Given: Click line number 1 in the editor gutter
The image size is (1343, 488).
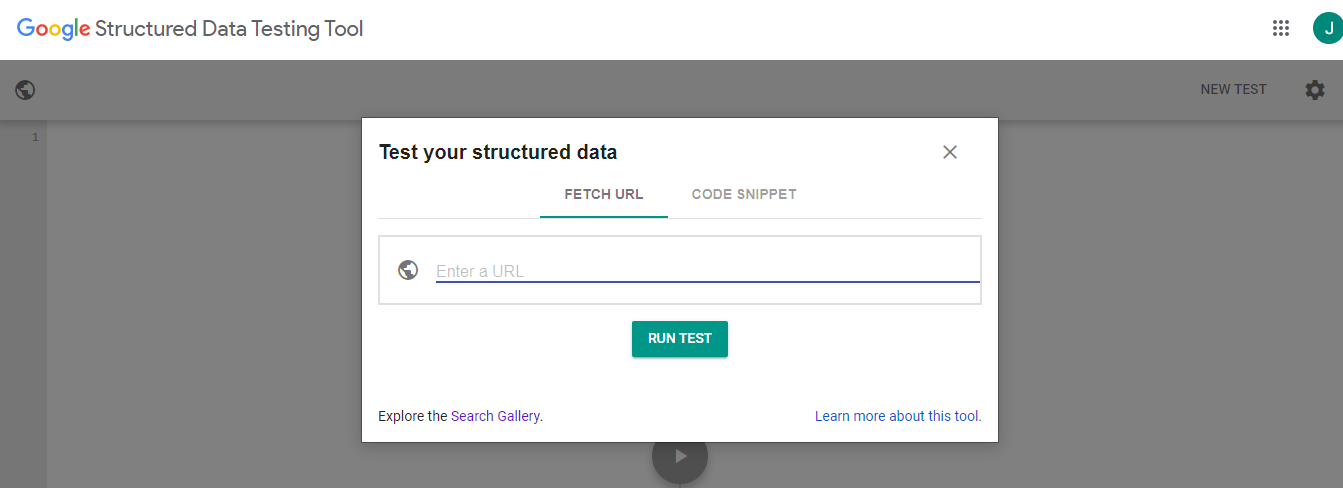Looking at the screenshot, I should click(x=35, y=137).
